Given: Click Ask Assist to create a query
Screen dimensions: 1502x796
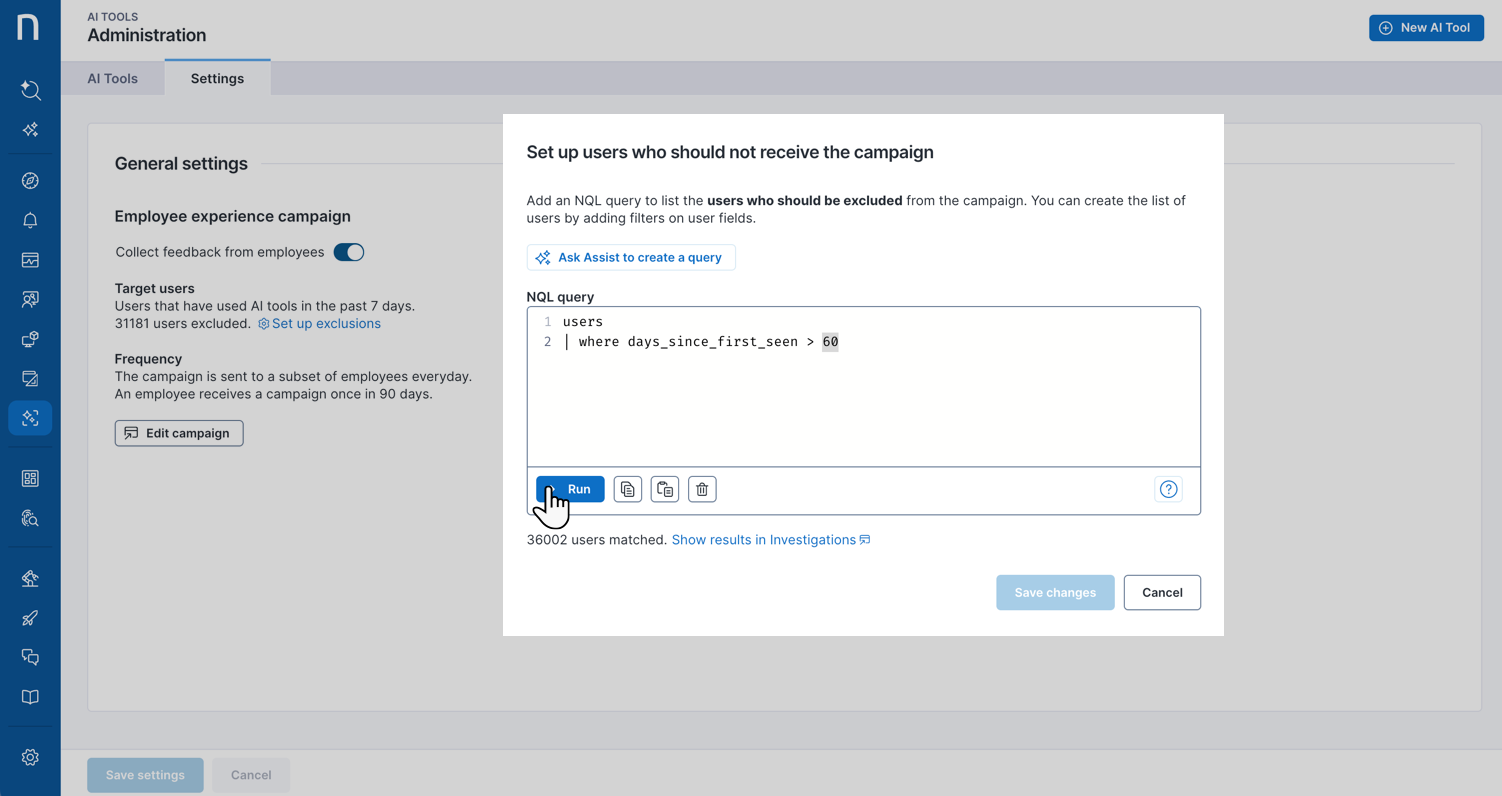Looking at the screenshot, I should click(631, 257).
